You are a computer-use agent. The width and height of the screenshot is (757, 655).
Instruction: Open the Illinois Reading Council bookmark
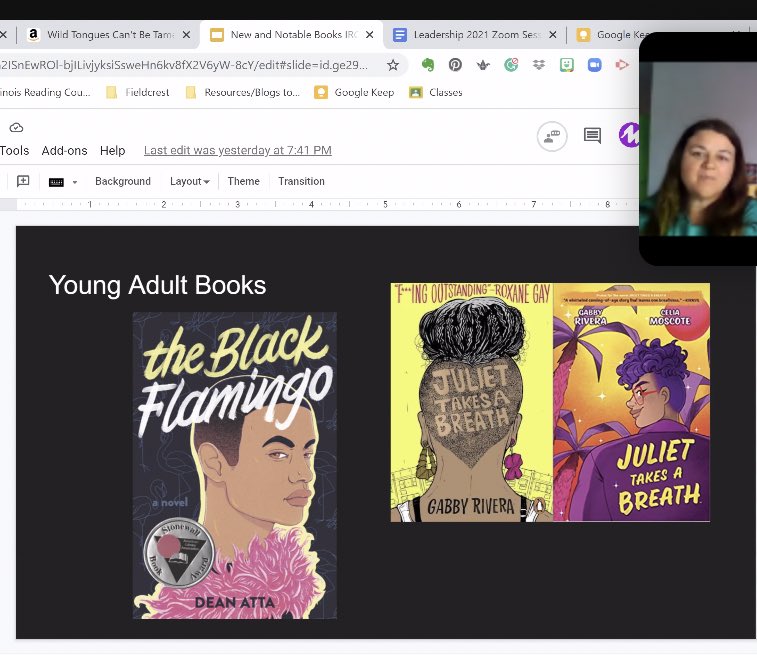click(x=44, y=92)
